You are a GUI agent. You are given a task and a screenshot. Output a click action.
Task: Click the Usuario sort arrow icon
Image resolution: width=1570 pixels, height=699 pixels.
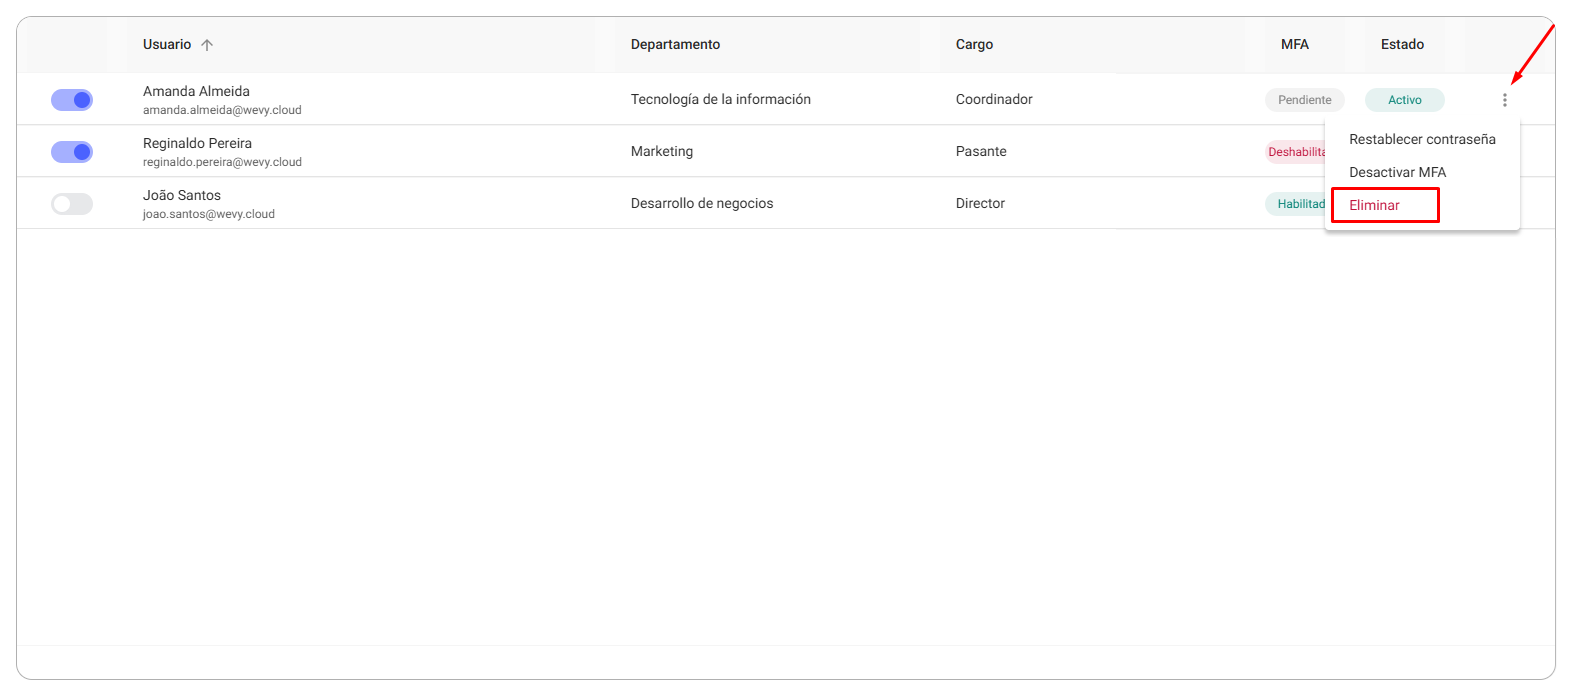pyautogui.click(x=207, y=45)
